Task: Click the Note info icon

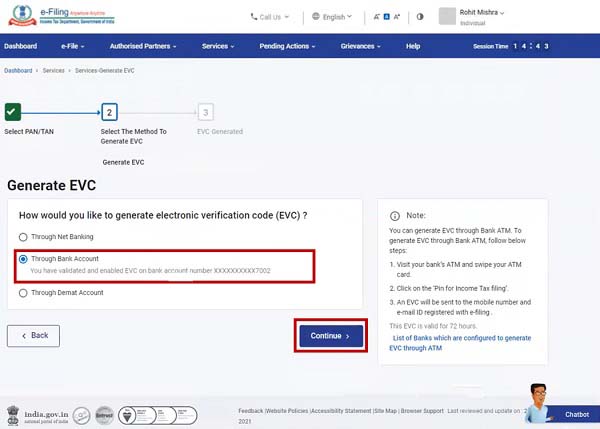Action: (x=394, y=215)
